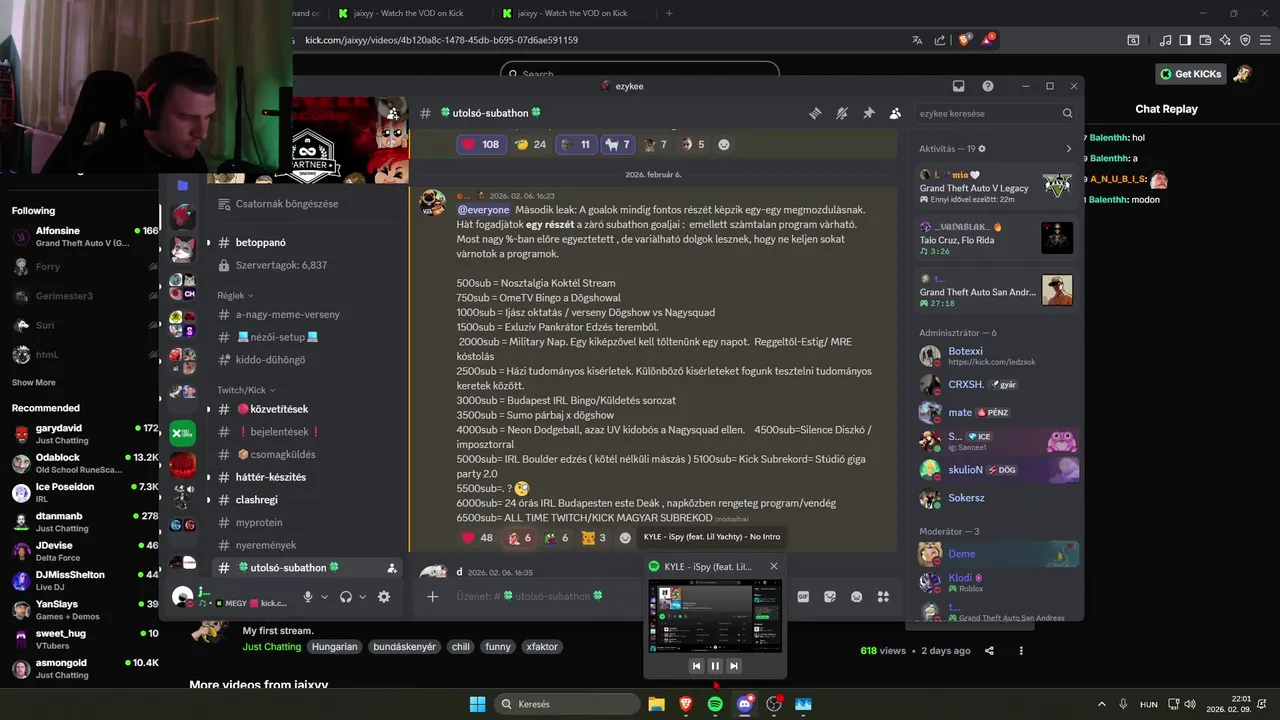Viewport: 1280px width, 720px height.
Task: Open the Discord threads icon in channel header
Action: pyautogui.click(x=815, y=113)
